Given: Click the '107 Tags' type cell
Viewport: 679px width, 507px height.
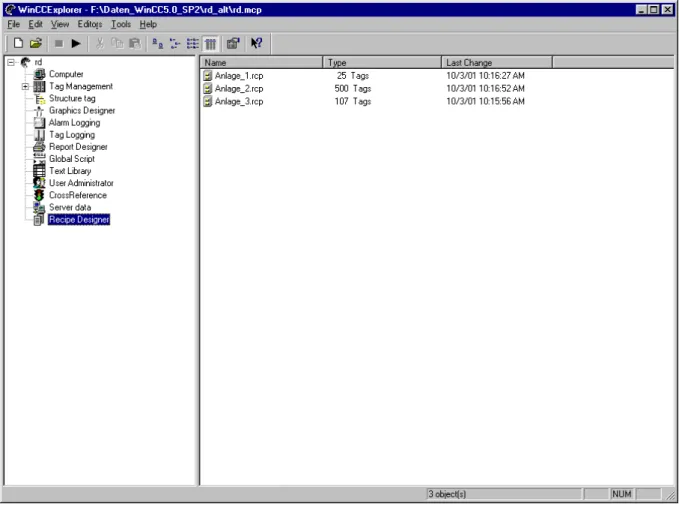Looking at the screenshot, I should pyautogui.click(x=352, y=102).
